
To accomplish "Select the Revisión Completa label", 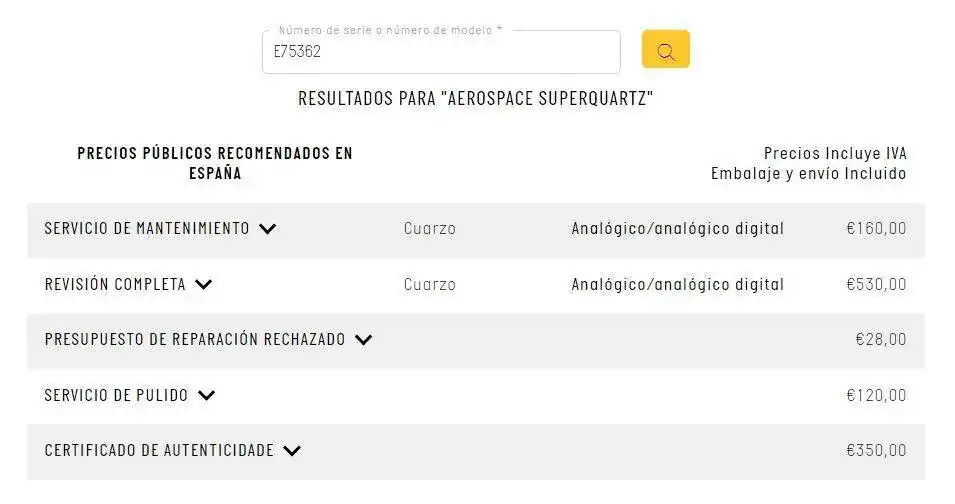I will [x=115, y=284].
